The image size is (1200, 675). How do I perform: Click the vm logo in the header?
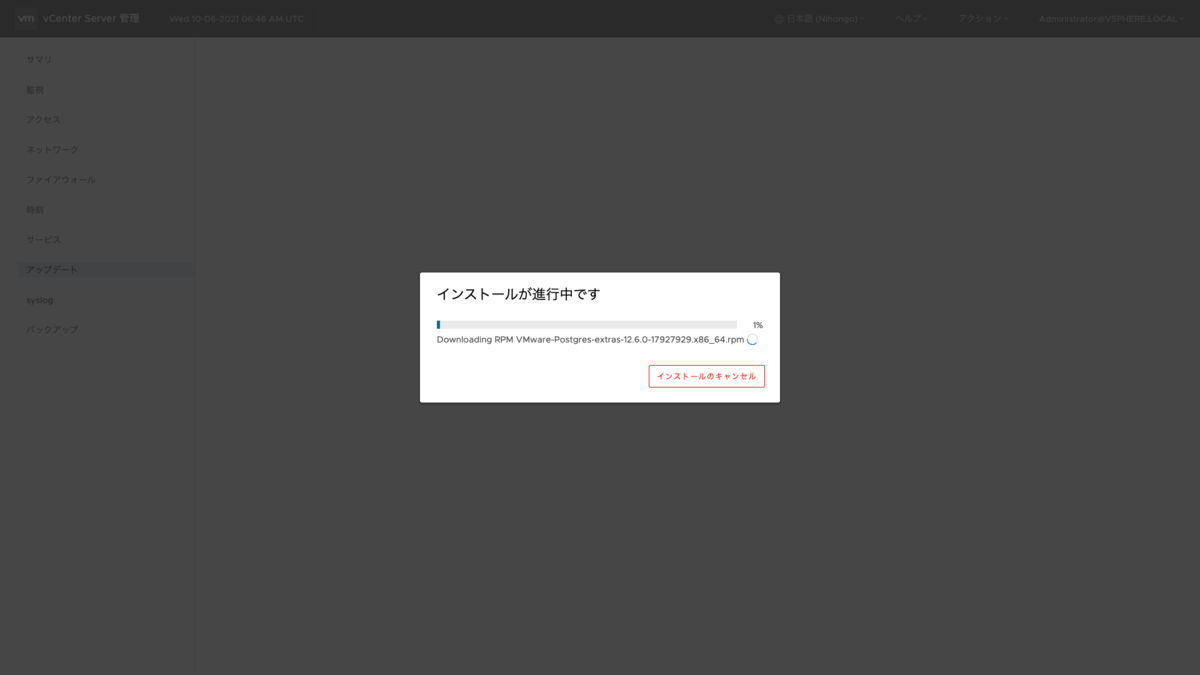26,18
